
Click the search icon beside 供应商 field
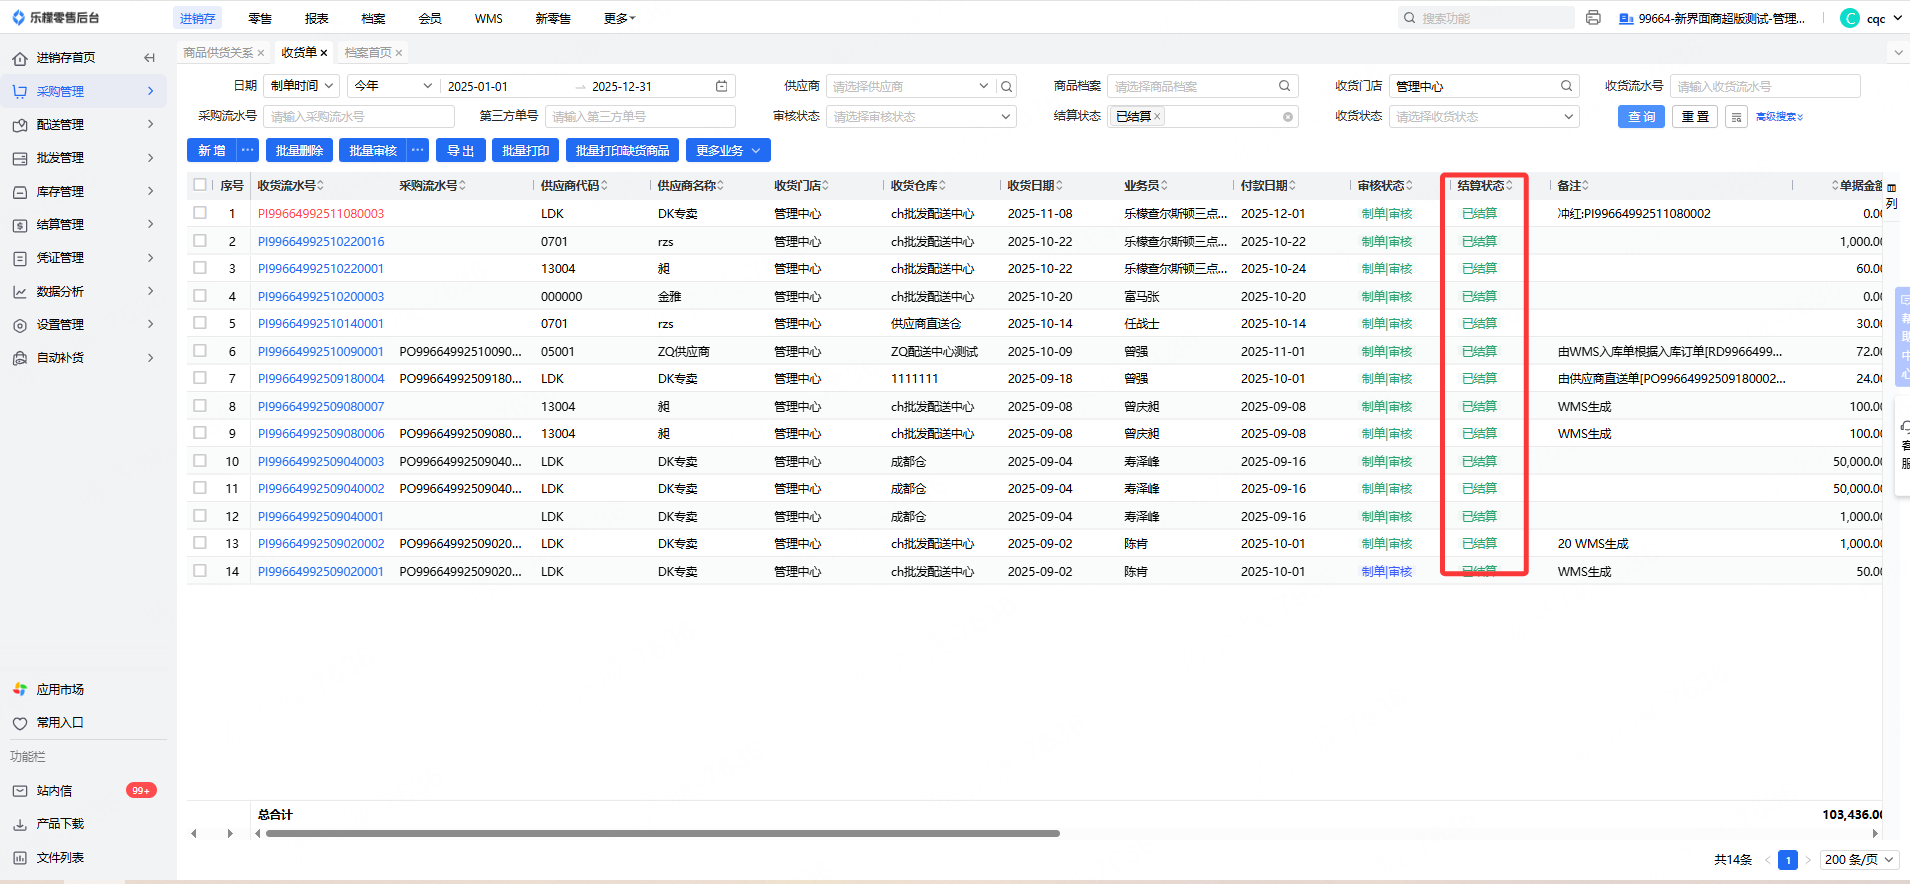coord(1007,87)
